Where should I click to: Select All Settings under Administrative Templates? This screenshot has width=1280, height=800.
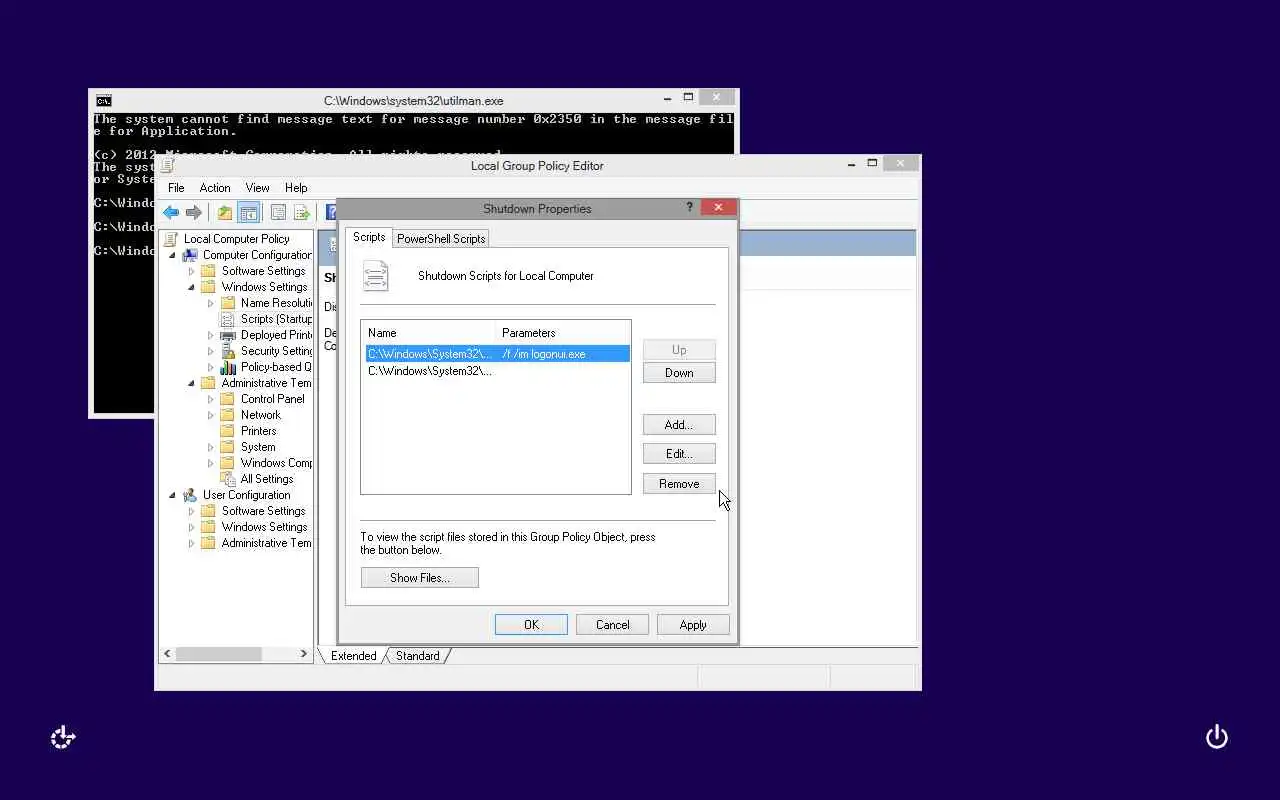[266, 479]
